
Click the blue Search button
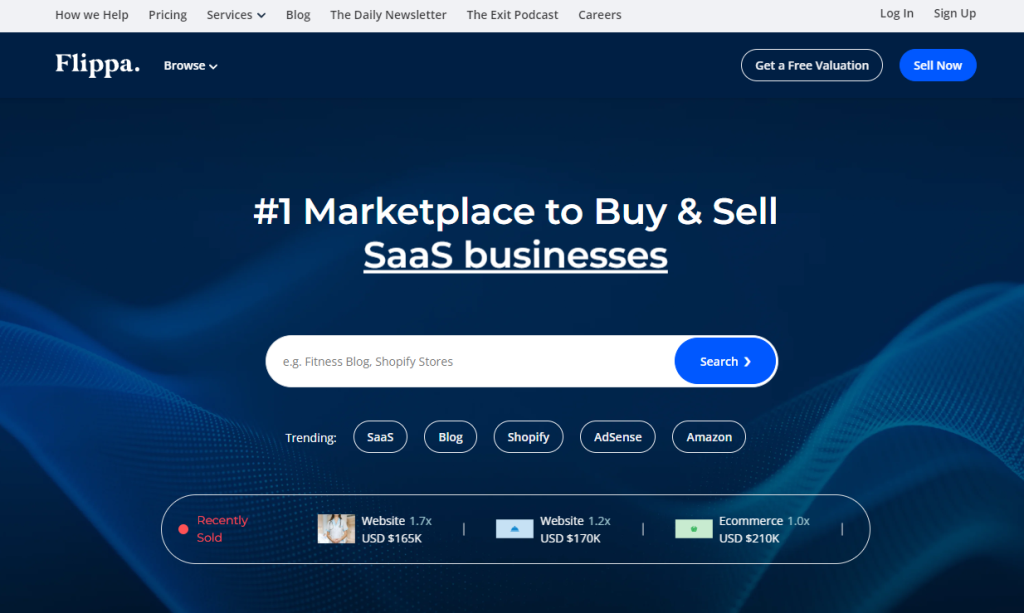tap(725, 362)
